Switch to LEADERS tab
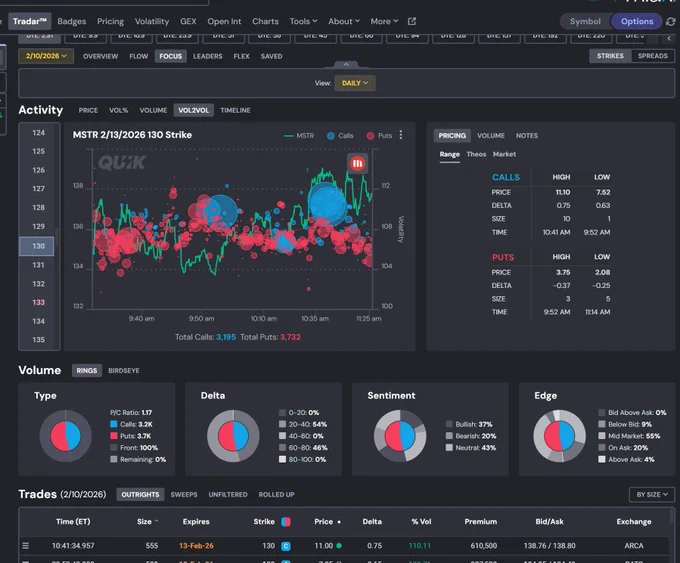The height and width of the screenshot is (563, 680). pyautogui.click(x=207, y=56)
